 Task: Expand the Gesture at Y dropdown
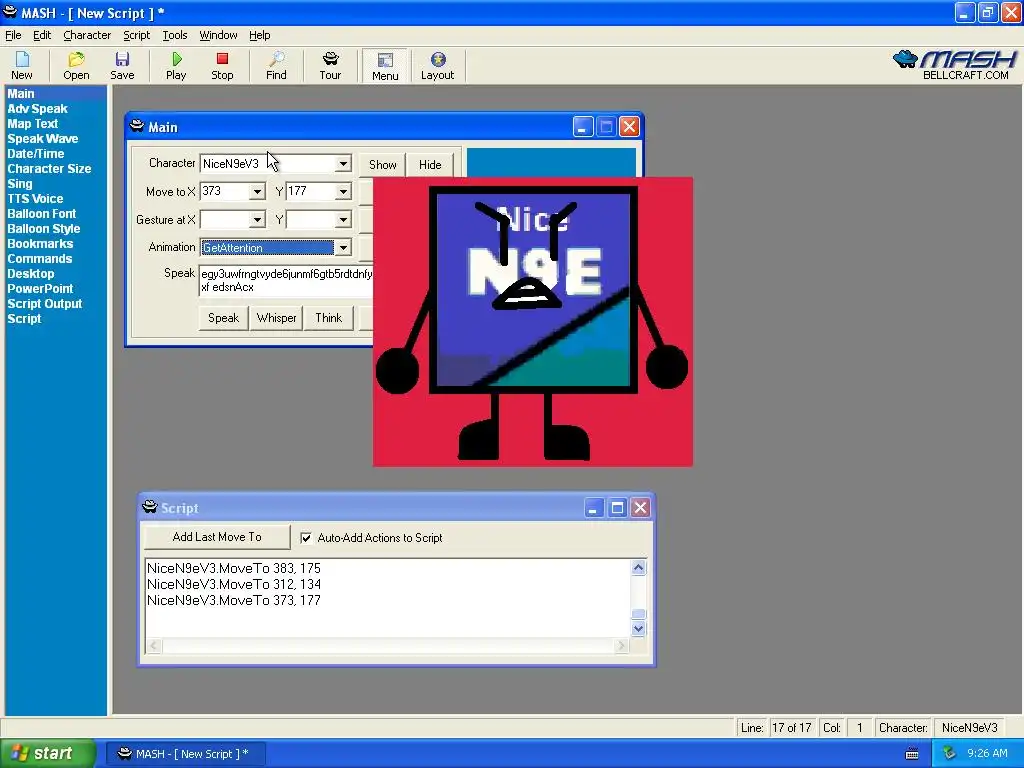(x=343, y=219)
